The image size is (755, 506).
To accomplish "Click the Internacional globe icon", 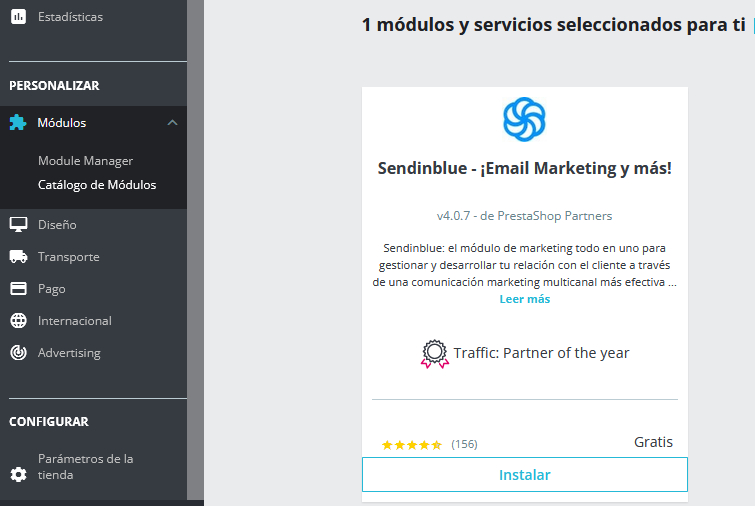I will point(18,321).
